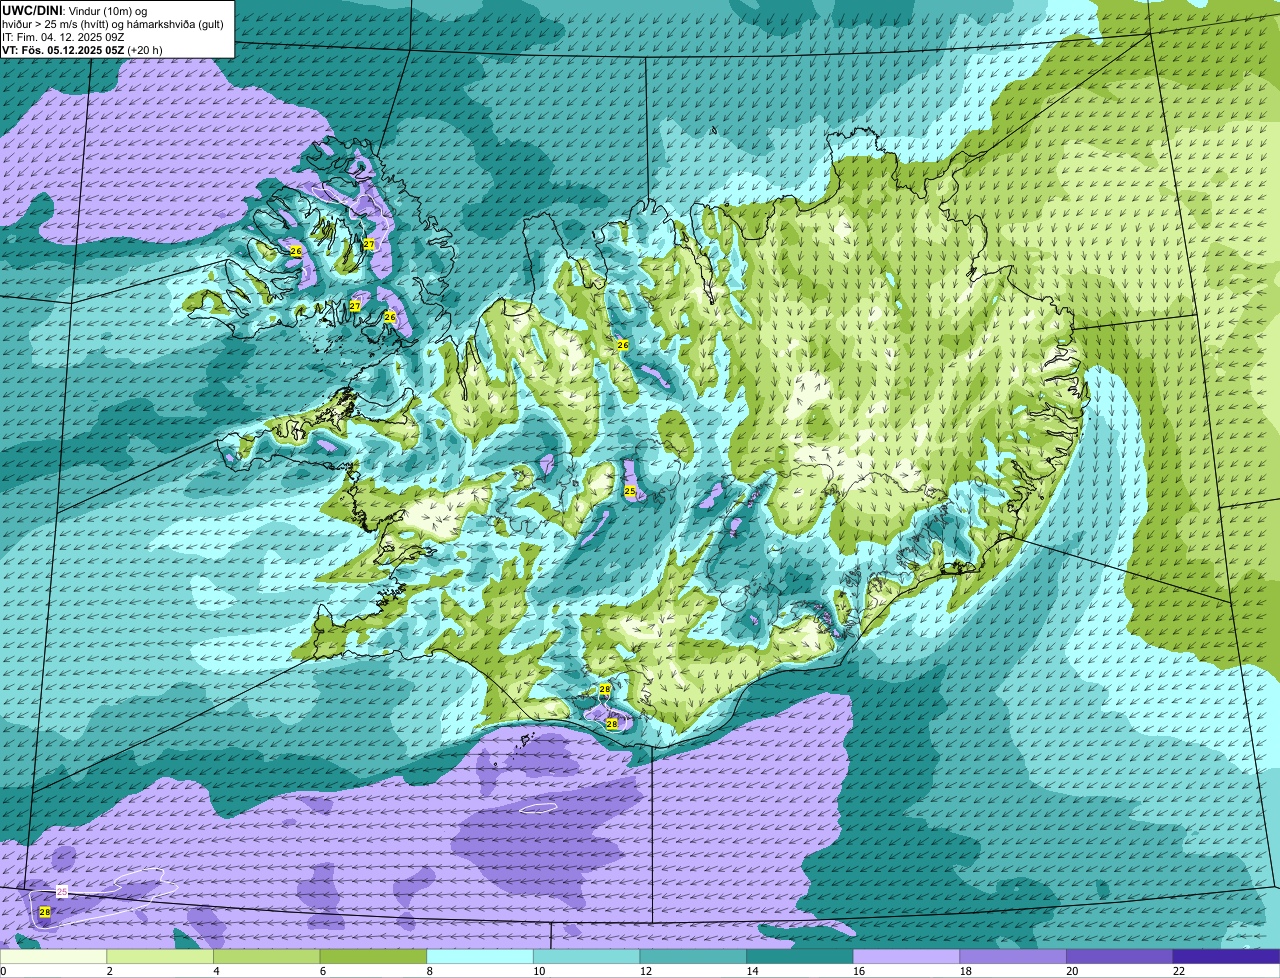Click the 4–6 m/s green legend swatch

(266, 956)
